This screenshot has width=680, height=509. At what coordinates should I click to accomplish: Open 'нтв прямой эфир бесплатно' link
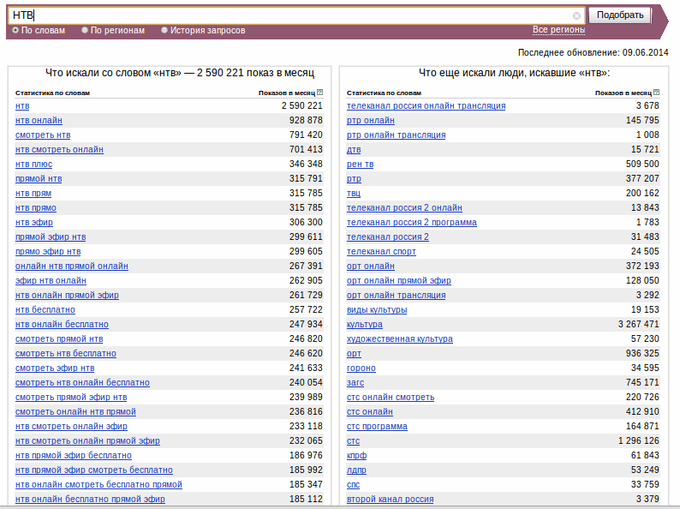click(73, 456)
